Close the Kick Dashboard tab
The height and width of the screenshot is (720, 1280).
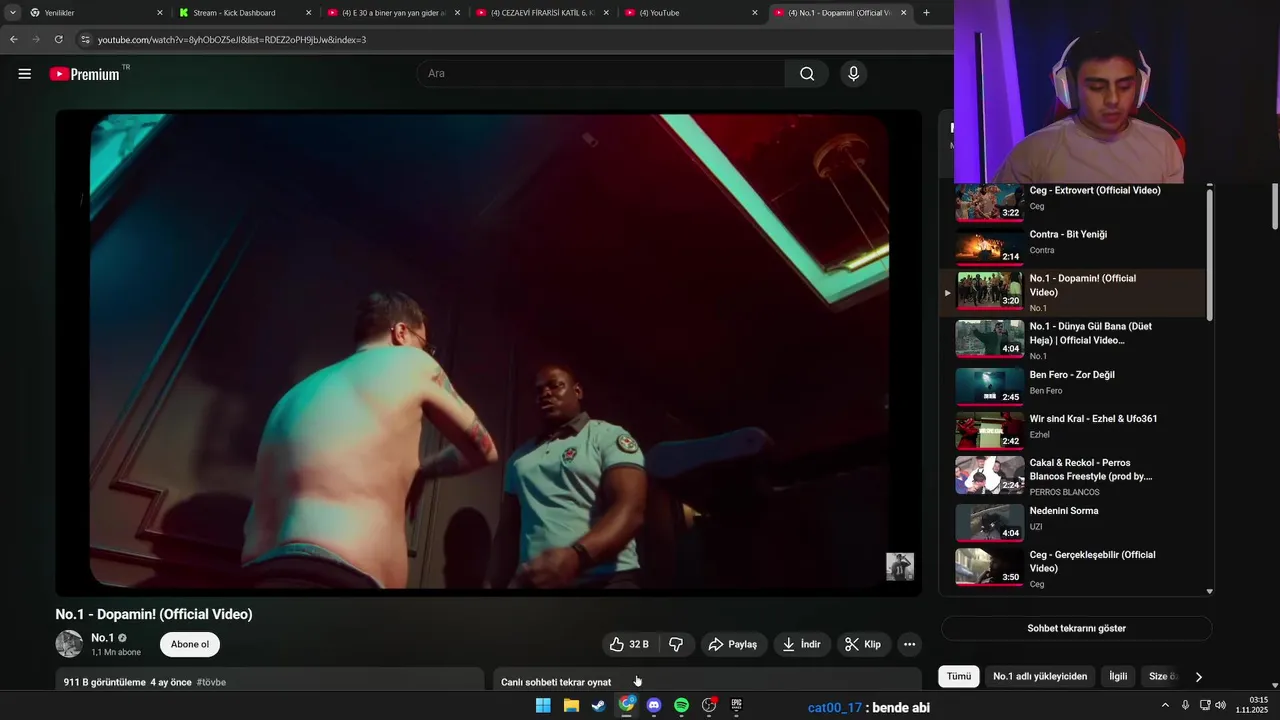click(x=308, y=13)
